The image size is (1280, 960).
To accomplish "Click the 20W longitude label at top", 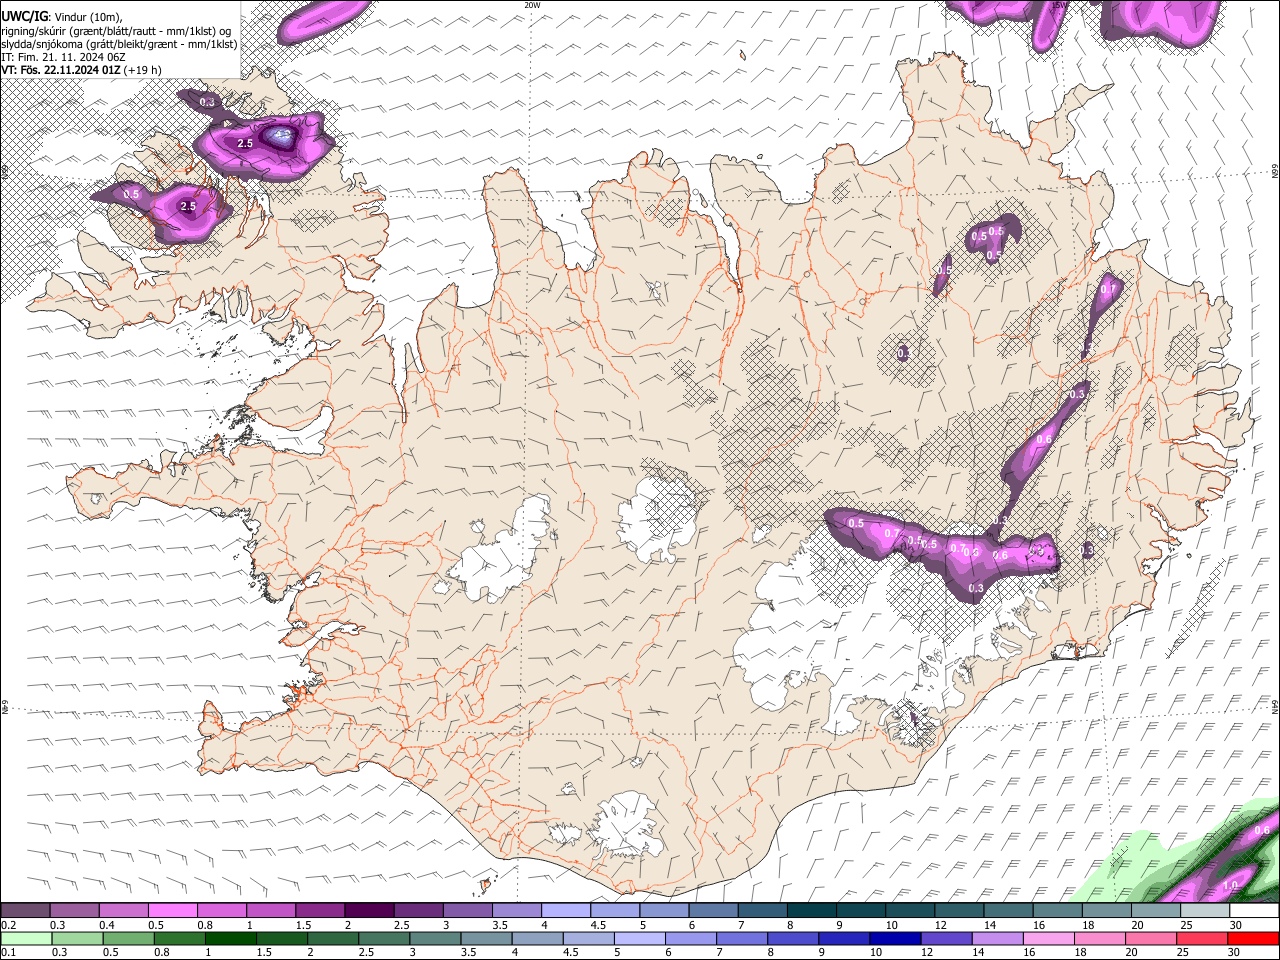I will pos(532,5).
